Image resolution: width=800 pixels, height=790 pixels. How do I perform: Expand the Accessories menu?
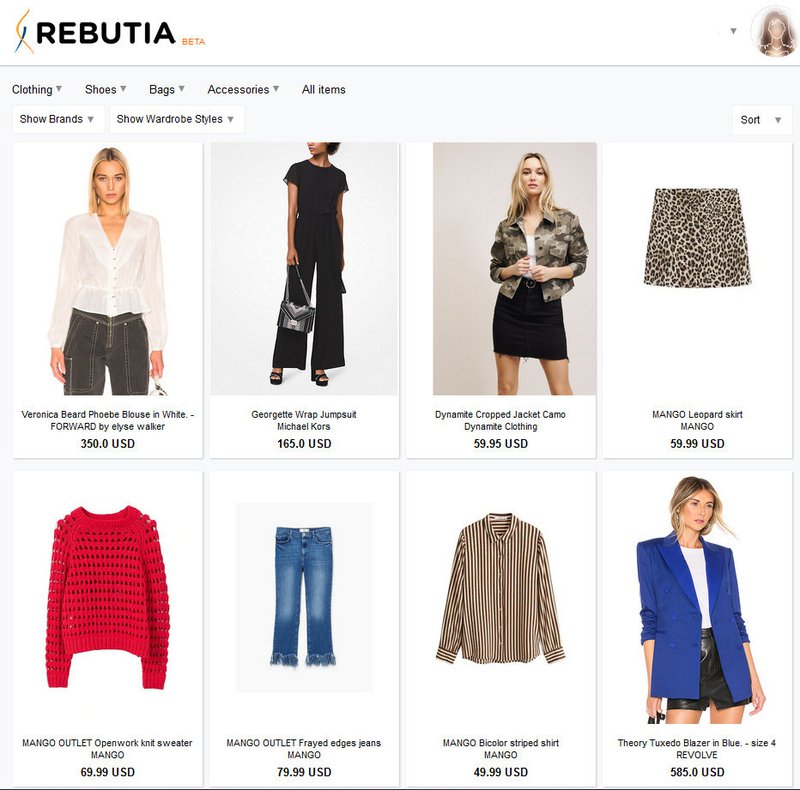(x=243, y=89)
